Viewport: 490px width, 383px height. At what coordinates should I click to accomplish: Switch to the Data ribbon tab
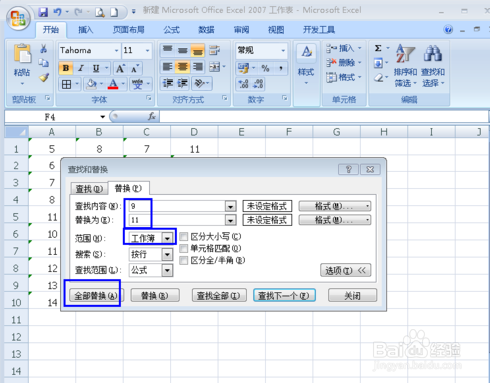206,30
